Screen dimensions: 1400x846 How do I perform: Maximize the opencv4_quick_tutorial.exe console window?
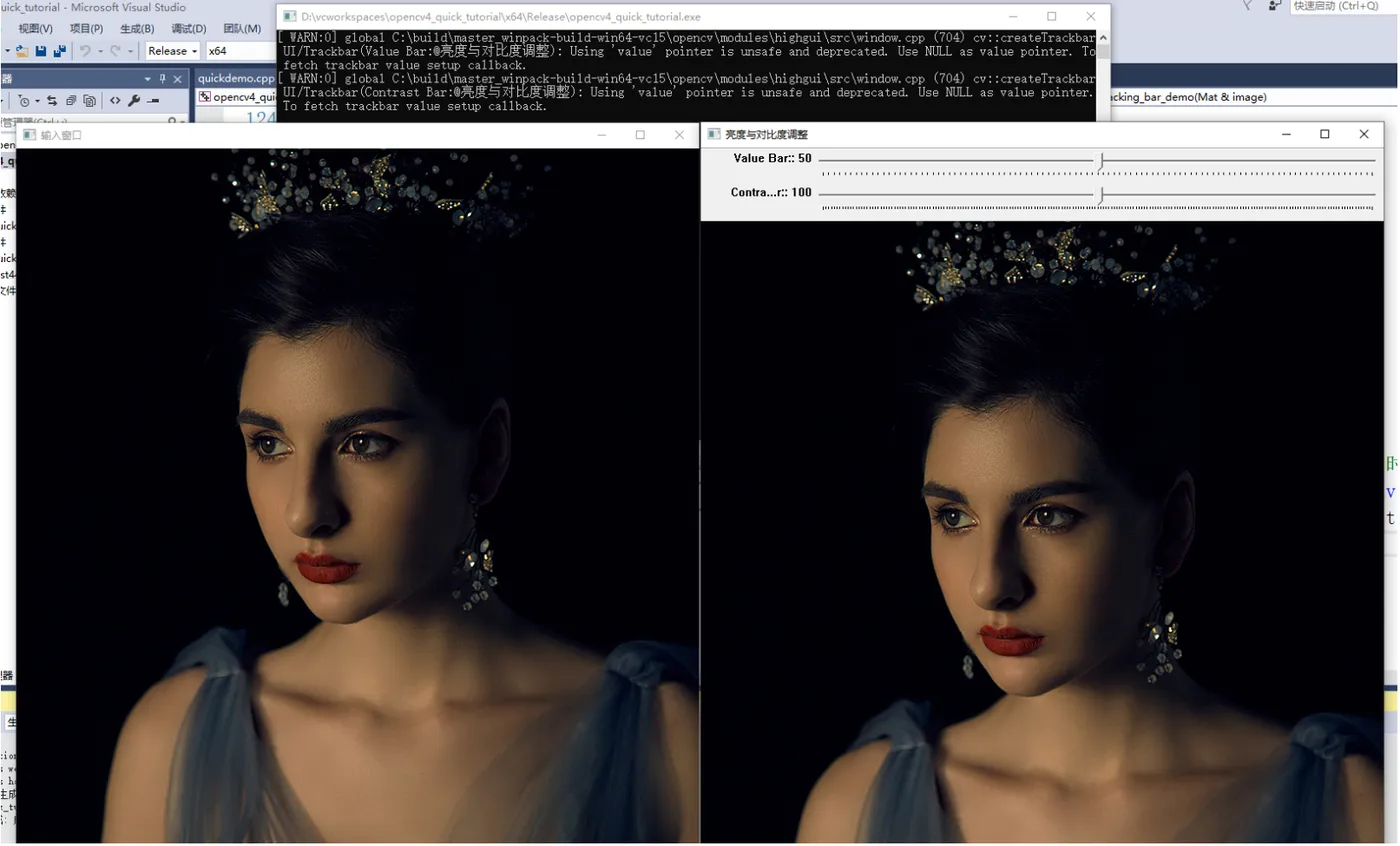click(1051, 17)
